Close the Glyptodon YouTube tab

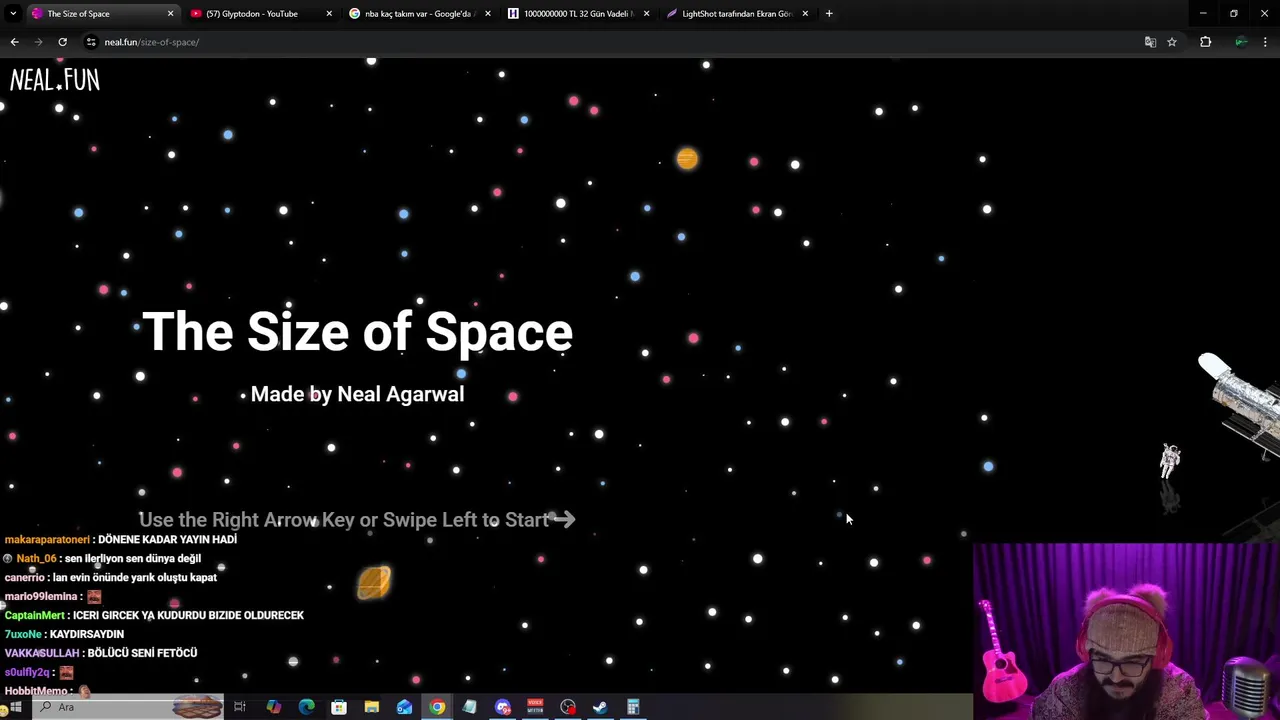click(x=329, y=14)
